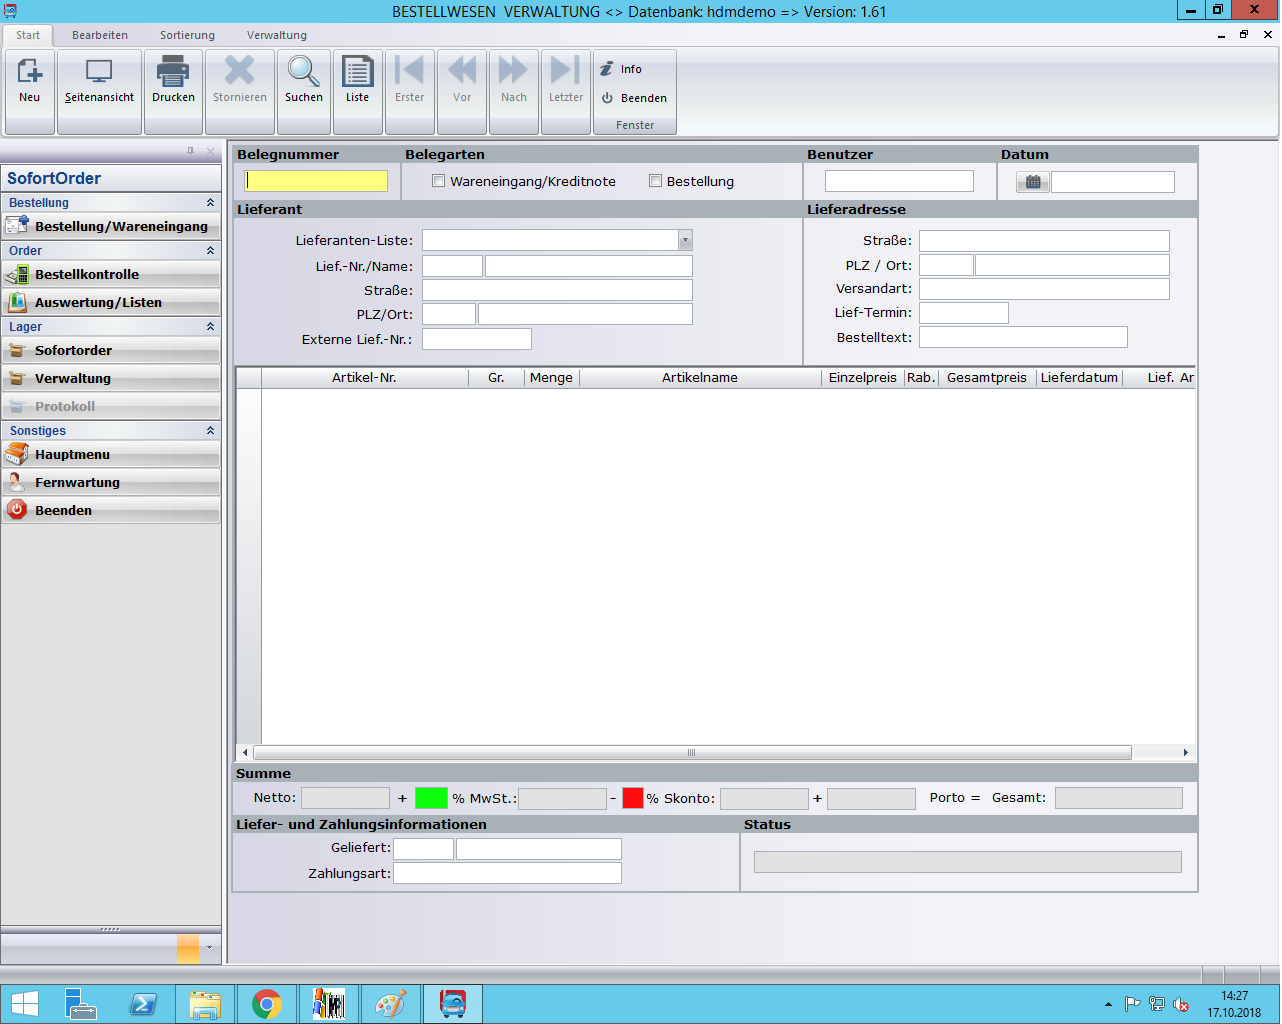Viewport: 1282px width, 1024px height.
Task: Open the Verwaltung ribbon tab
Action: [277, 35]
